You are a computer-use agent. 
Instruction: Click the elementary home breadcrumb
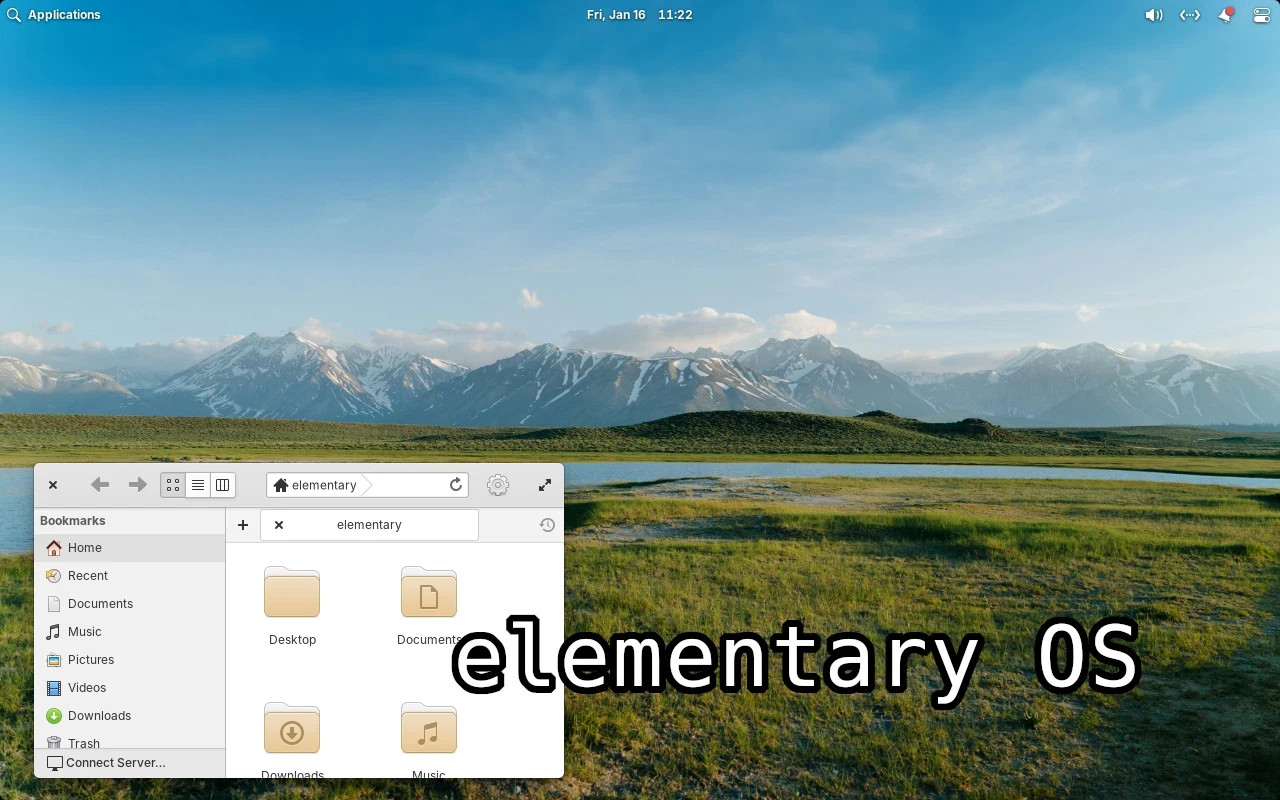pos(315,485)
